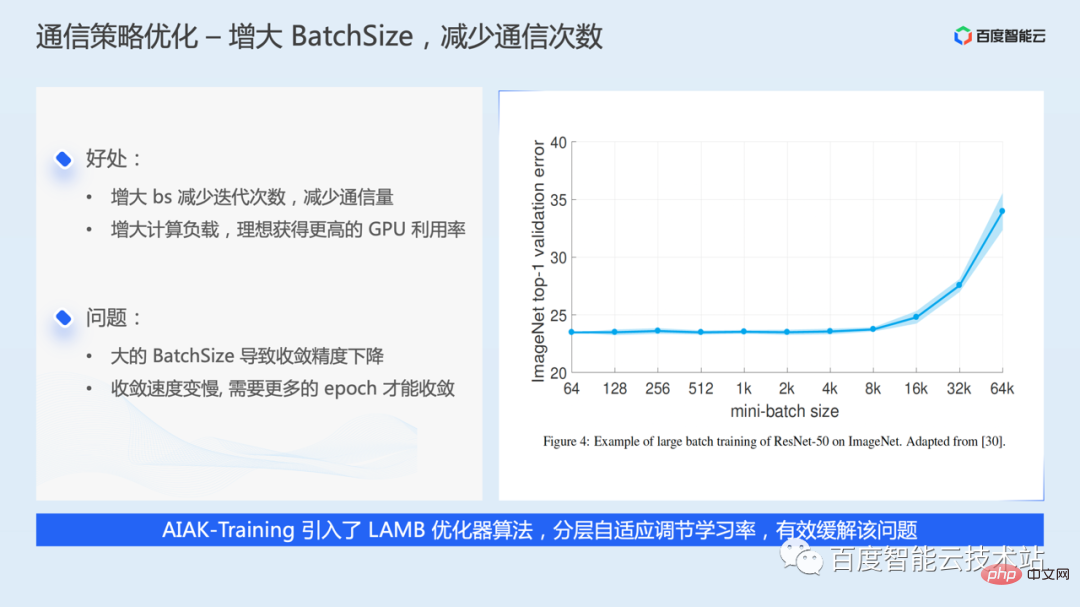Viewport: 1080px width, 607px height.
Task: Click the Baidu AI Cloud logo icon
Action: click(963, 37)
